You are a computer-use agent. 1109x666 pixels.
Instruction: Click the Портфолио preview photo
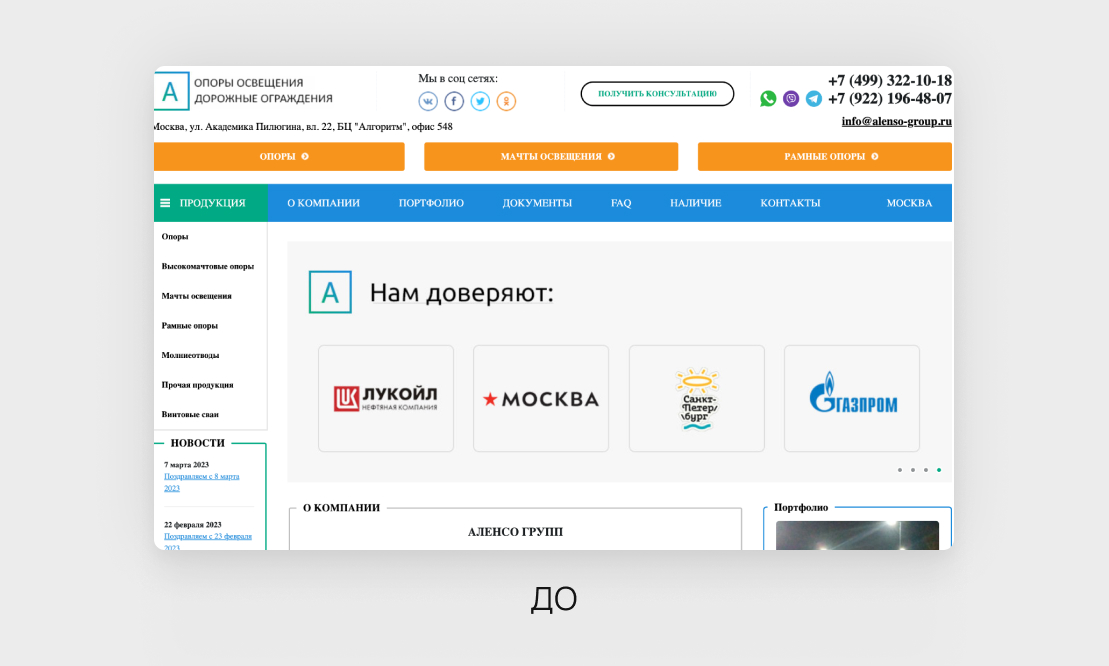[x=857, y=535]
